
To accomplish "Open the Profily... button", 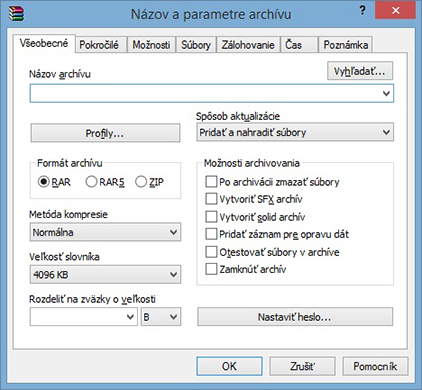I will (x=105, y=133).
